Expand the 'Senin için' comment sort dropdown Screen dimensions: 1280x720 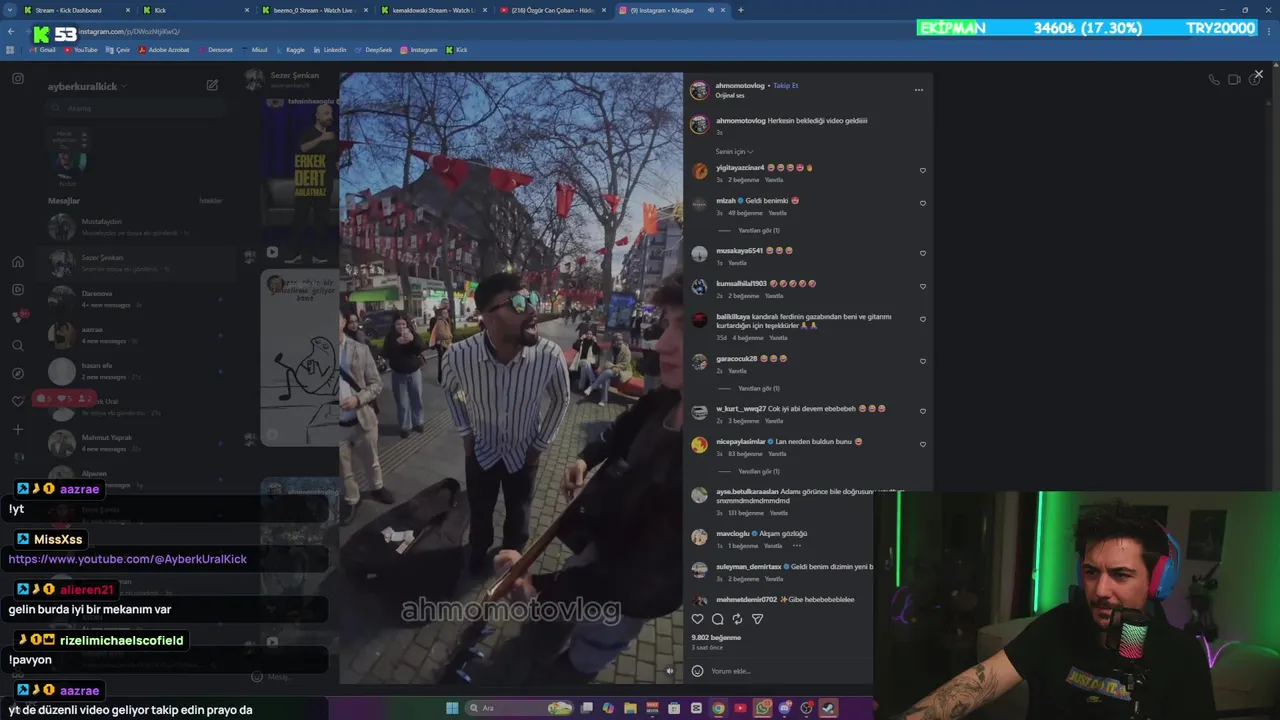click(x=734, y=152)
